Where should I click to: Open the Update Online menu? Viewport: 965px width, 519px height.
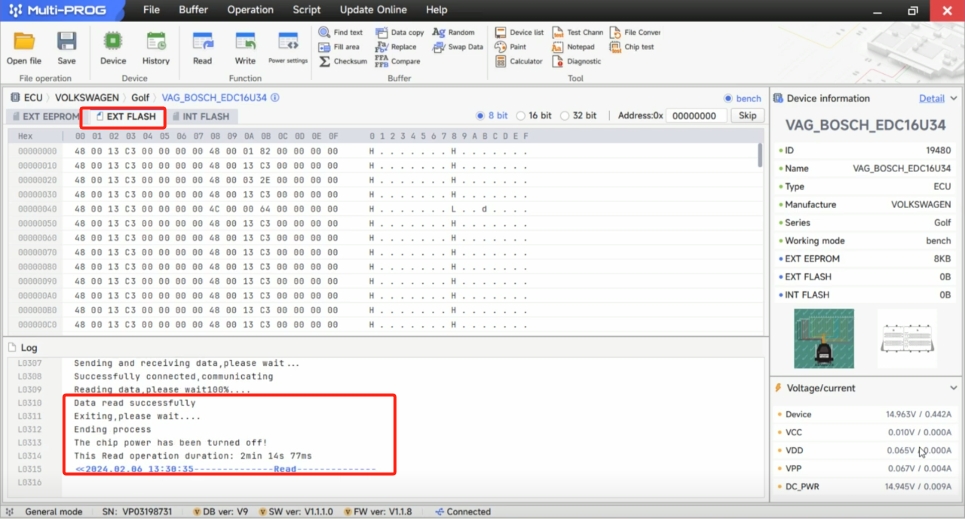click(x=373, y=10)
